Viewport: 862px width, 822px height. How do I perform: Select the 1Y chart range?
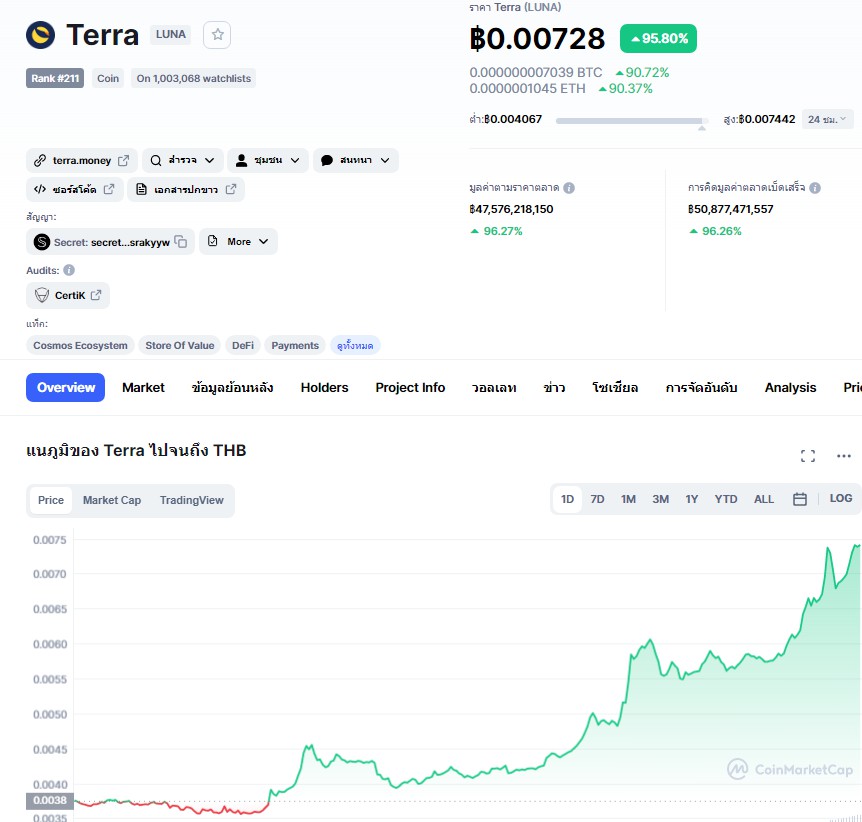[x=692, y=499]
